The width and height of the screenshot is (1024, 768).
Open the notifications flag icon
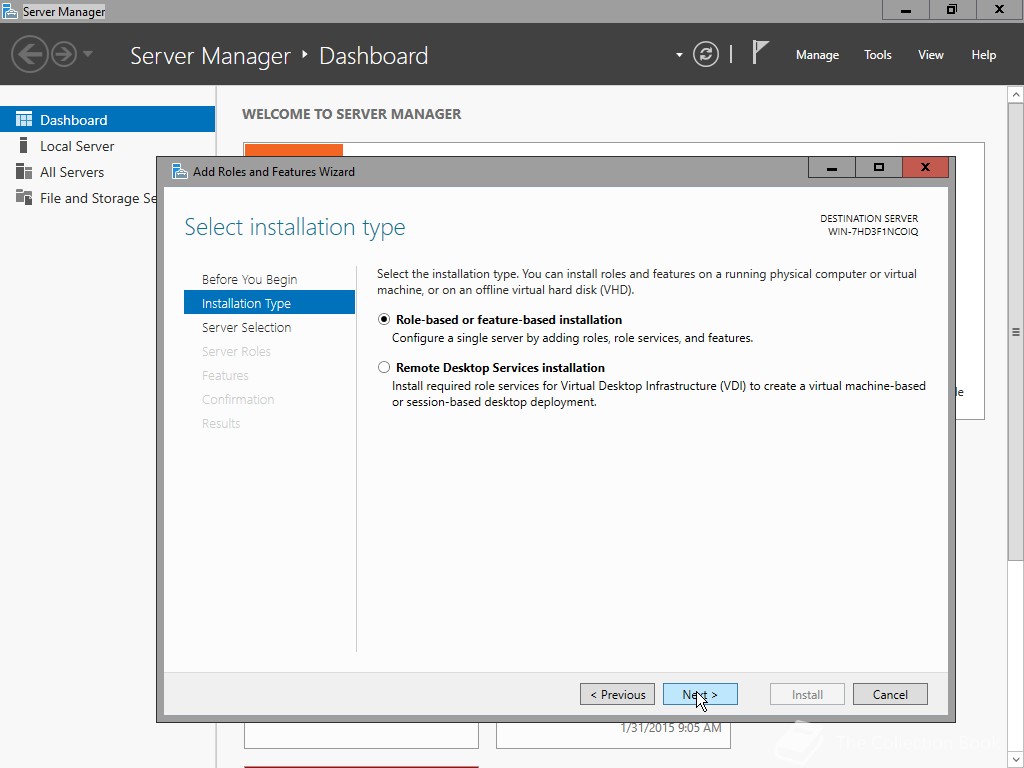click(x=760, y=52)
